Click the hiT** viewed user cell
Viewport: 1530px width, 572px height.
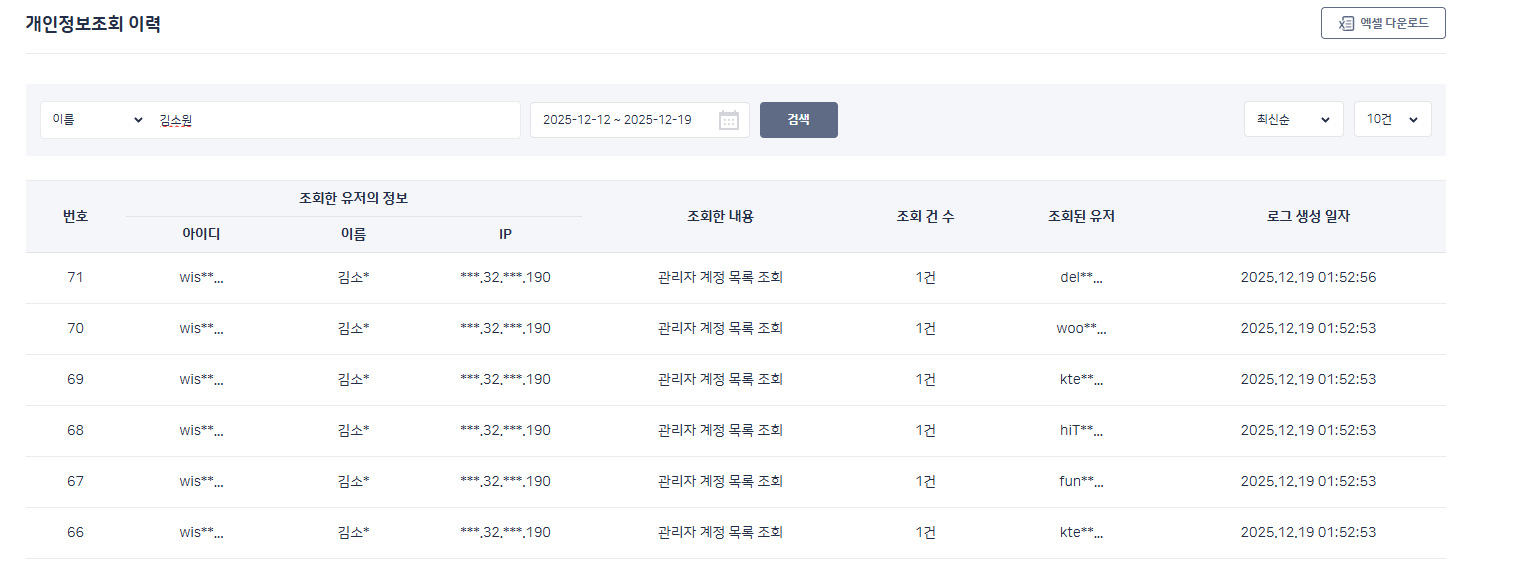(x=1081, y=431)
